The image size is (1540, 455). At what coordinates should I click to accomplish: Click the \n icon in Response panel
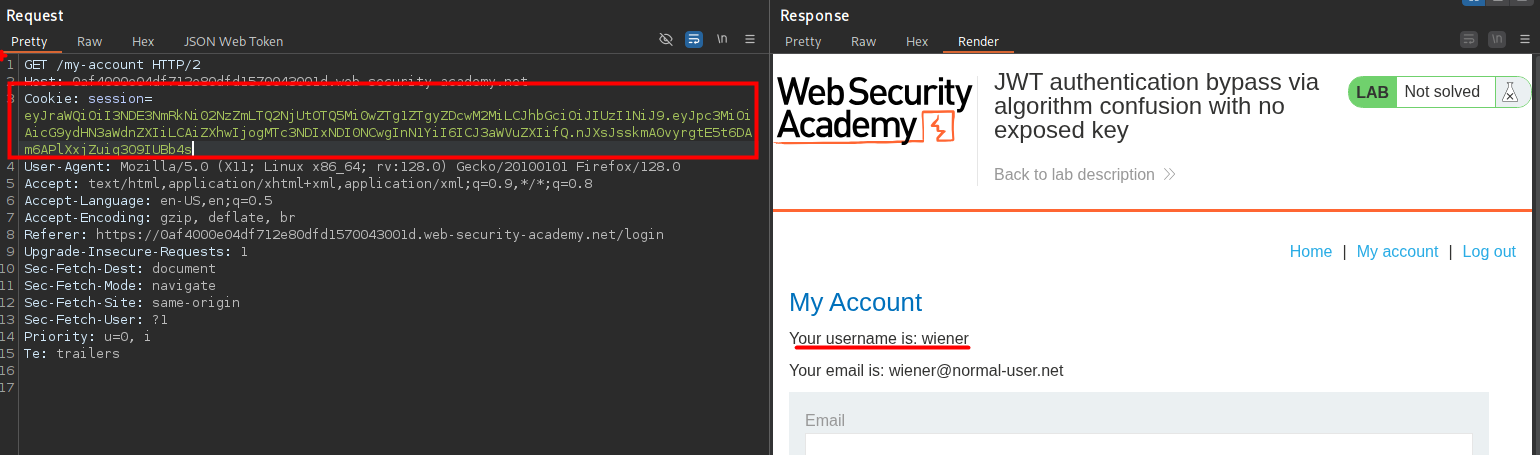point(1497,40)
